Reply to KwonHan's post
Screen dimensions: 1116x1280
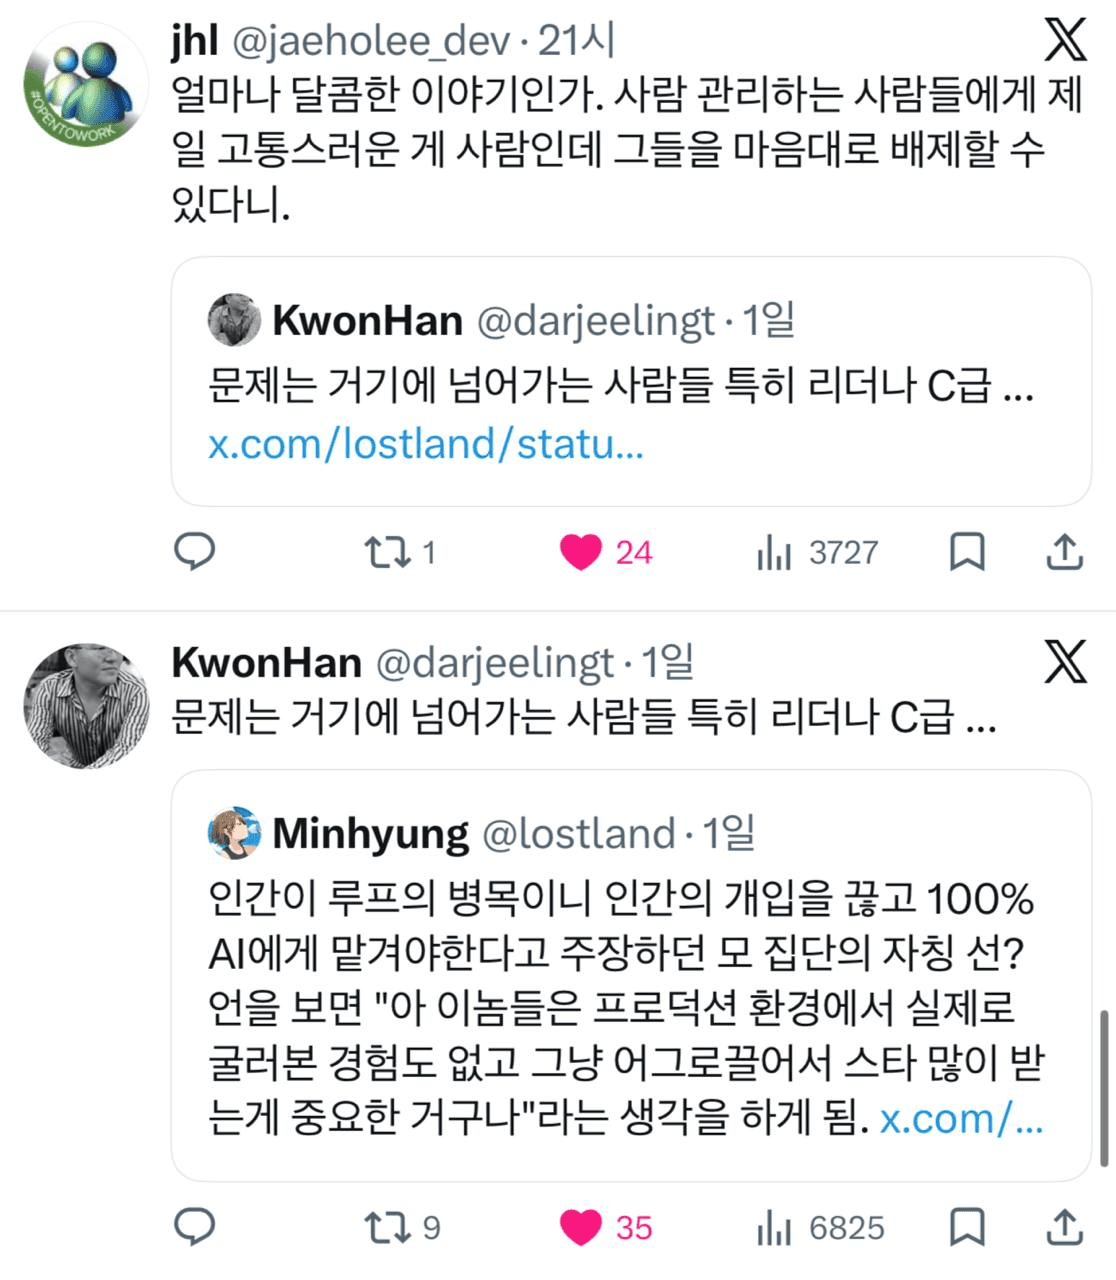pos(195,1227)
